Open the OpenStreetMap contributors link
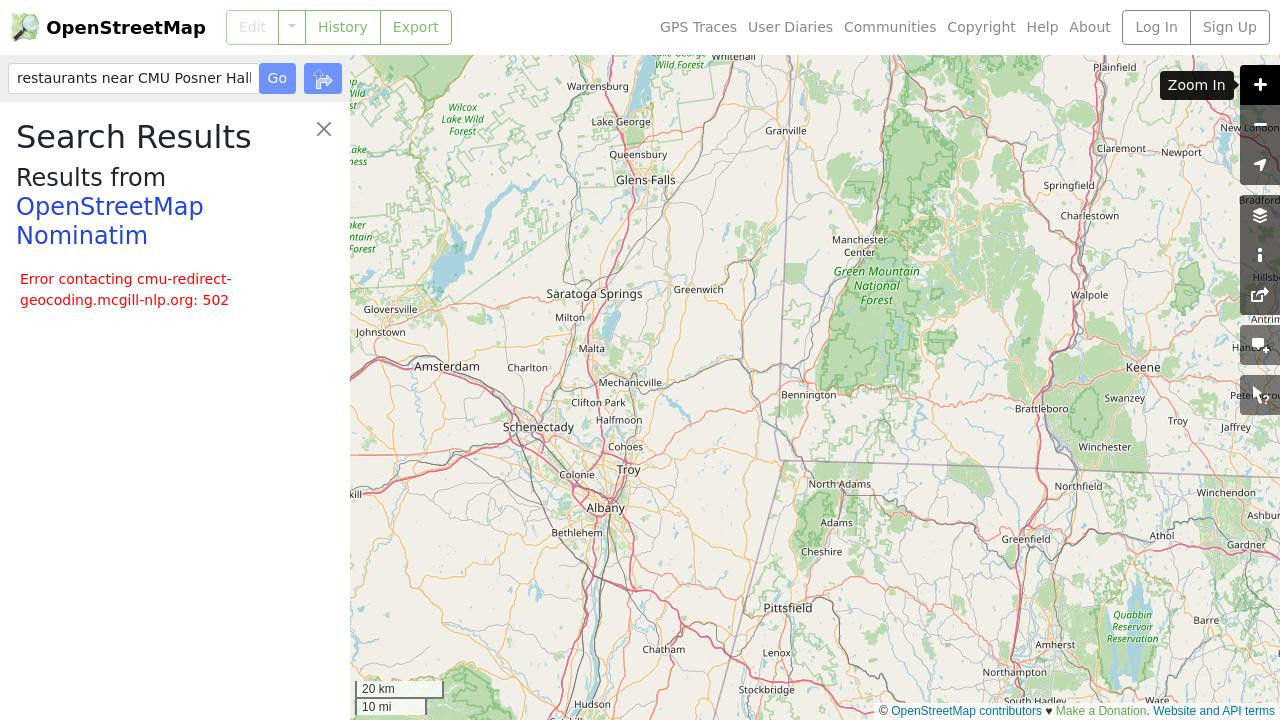 [966, 711]
